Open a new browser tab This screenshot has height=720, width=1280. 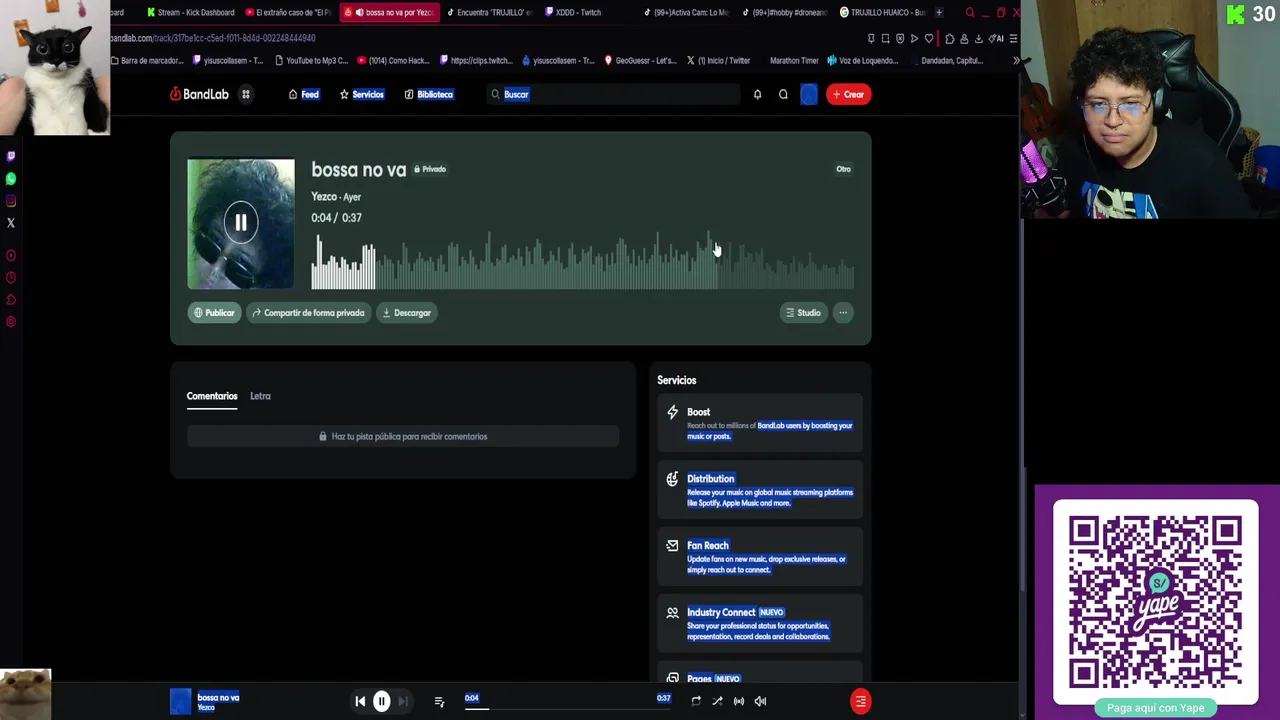[939, 12]
